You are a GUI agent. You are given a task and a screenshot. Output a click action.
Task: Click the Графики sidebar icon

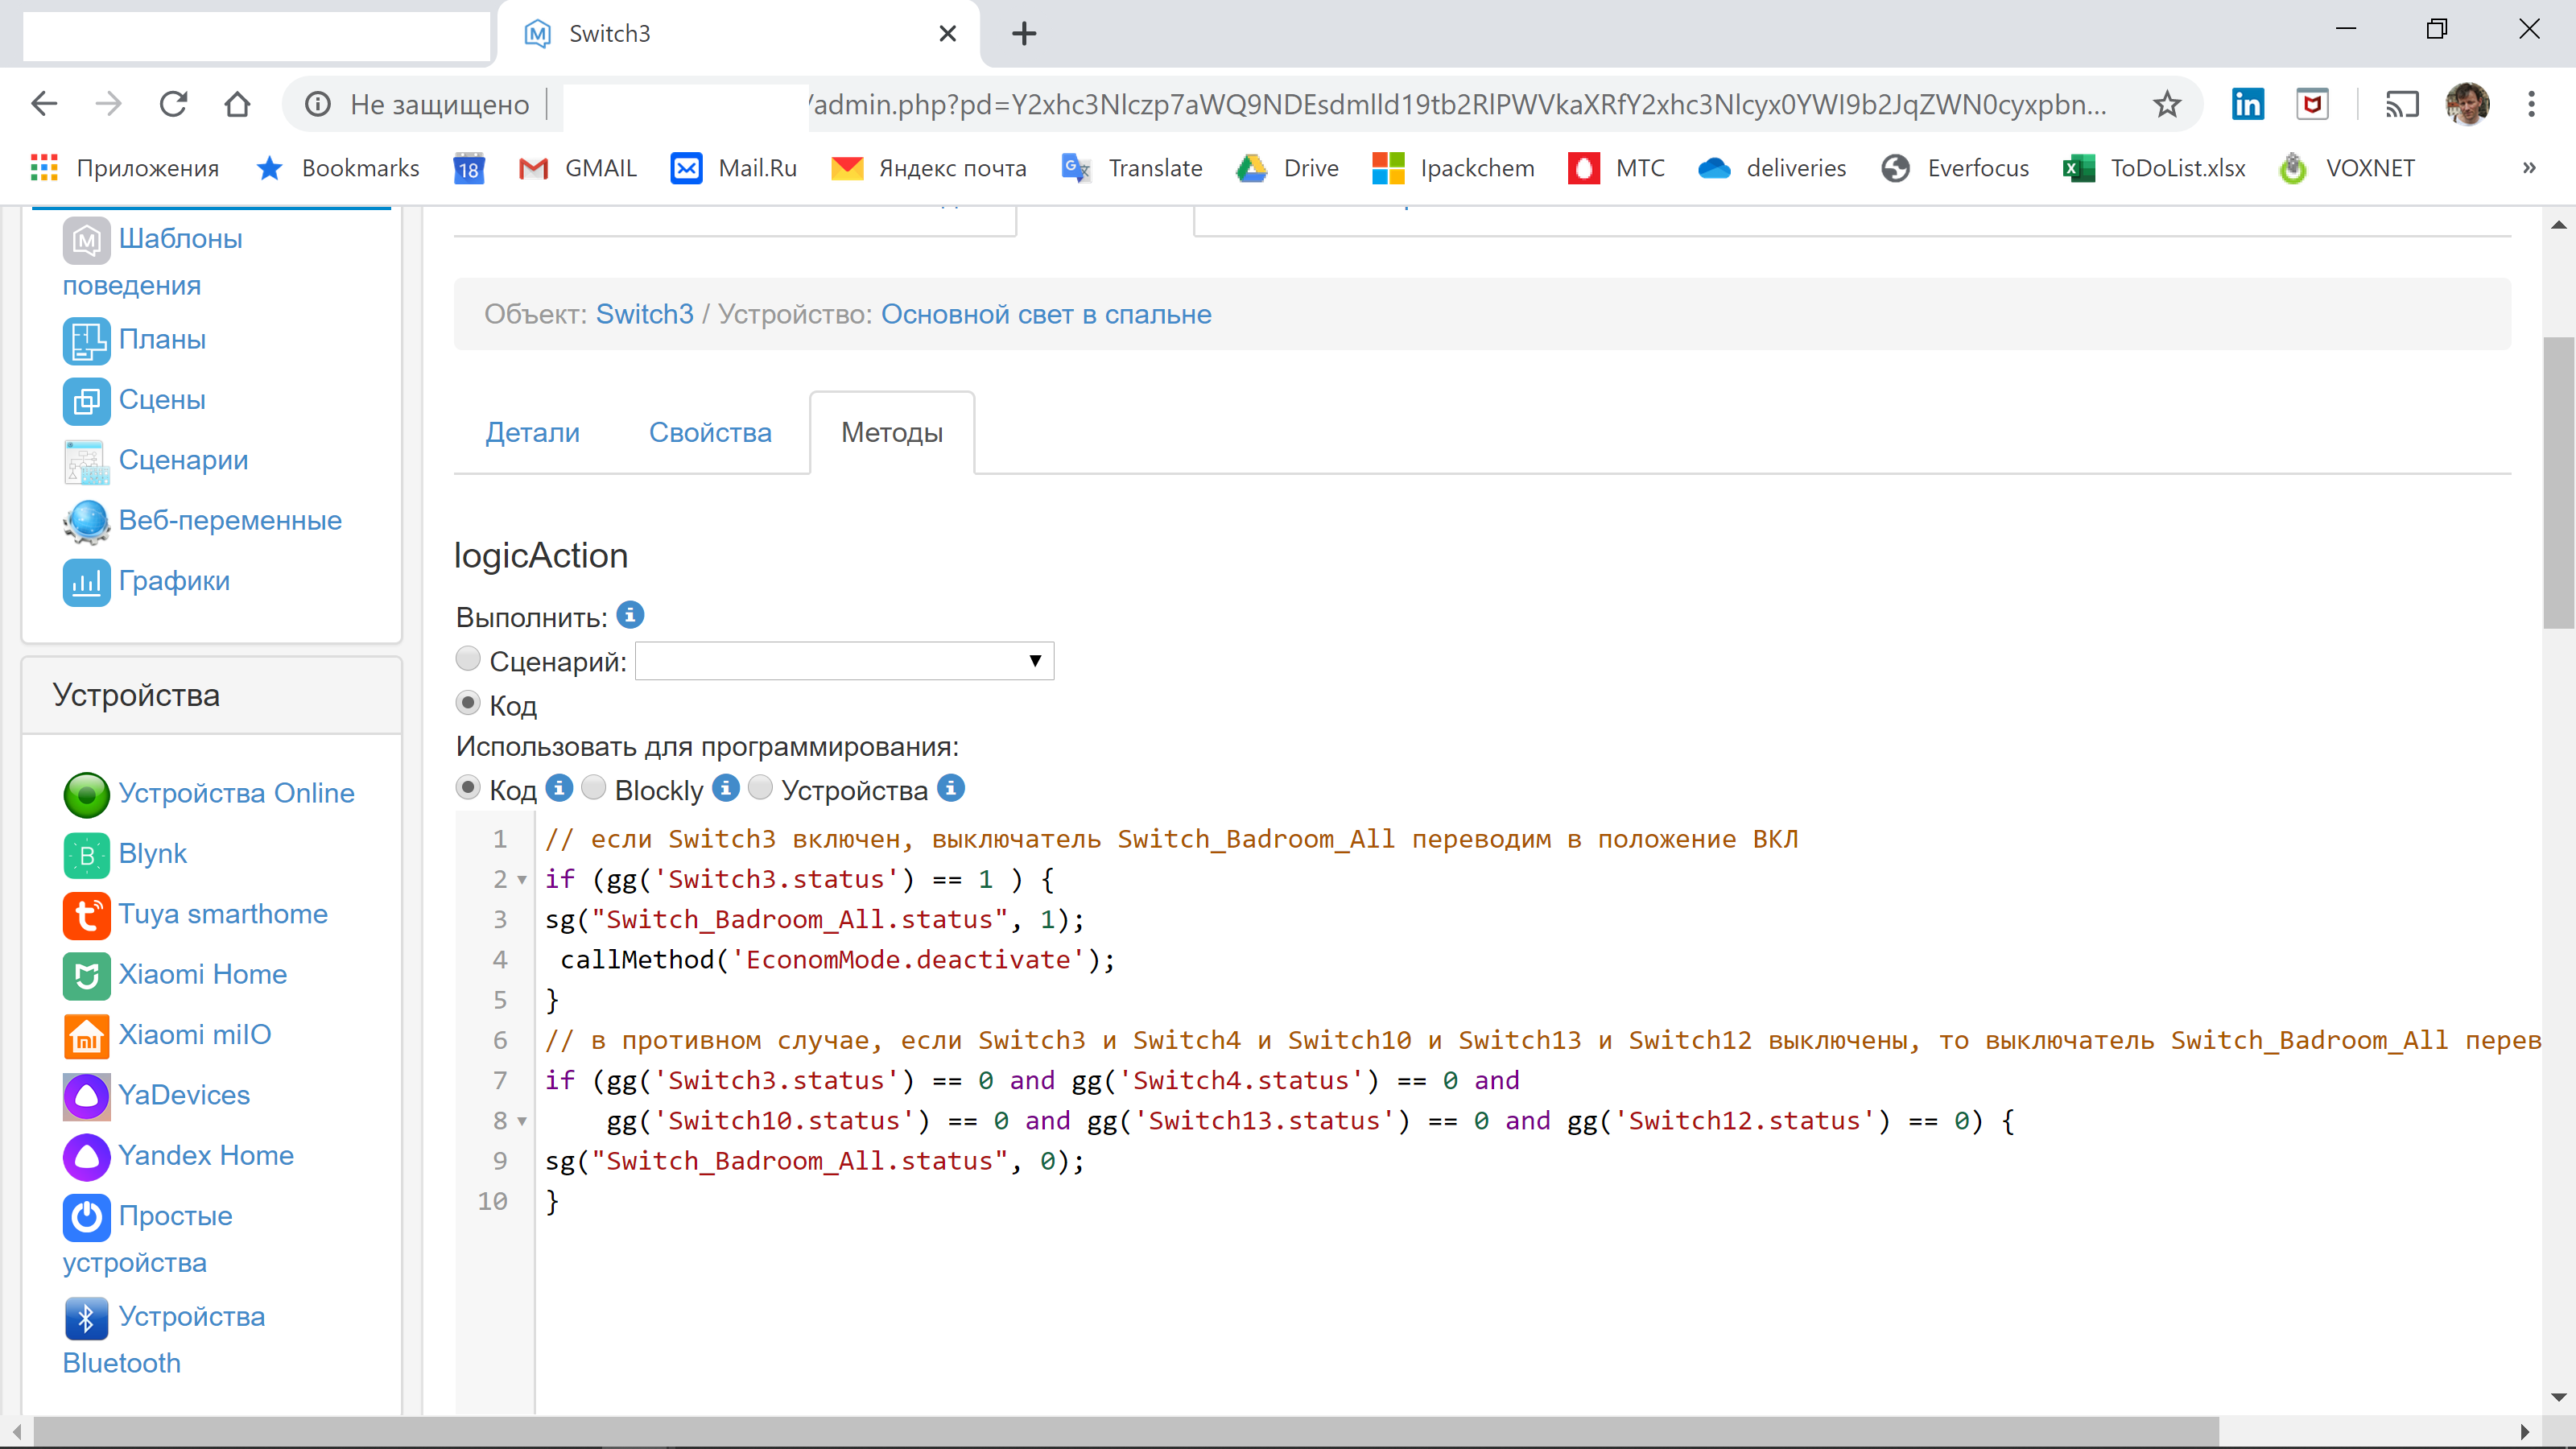(83, 580)
